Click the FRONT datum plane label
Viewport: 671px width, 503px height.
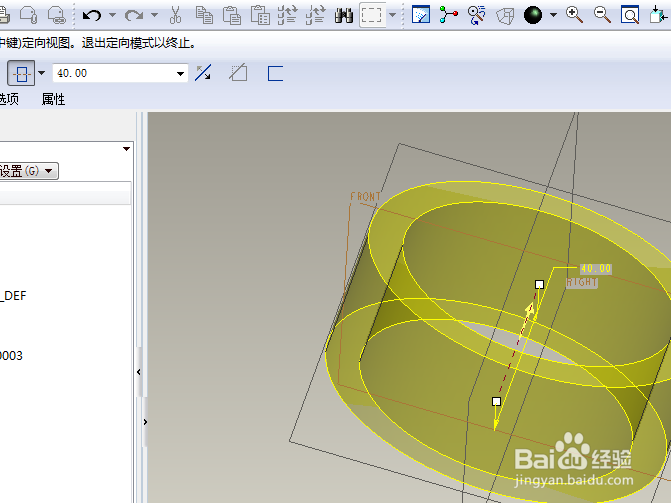(x=365, y=197)
